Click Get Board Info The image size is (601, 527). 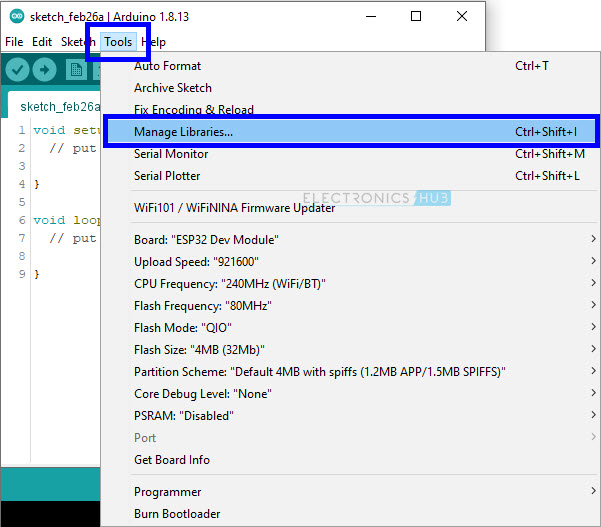(x=172, y=460)
